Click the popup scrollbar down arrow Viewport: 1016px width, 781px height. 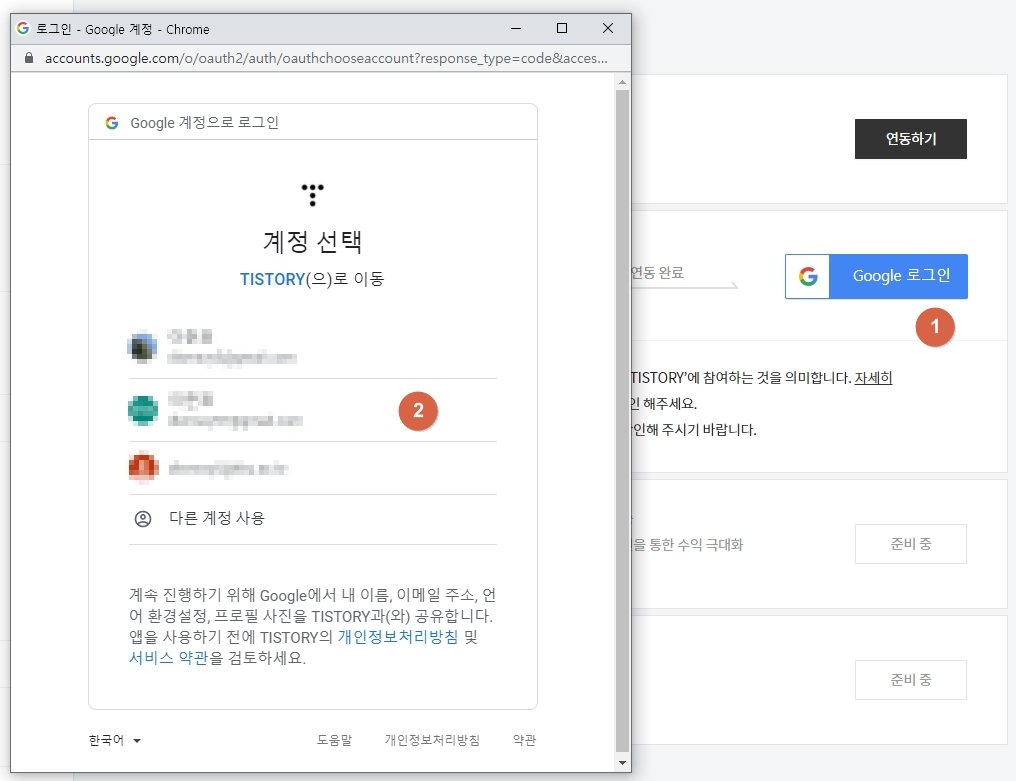(x=622, y=763)
